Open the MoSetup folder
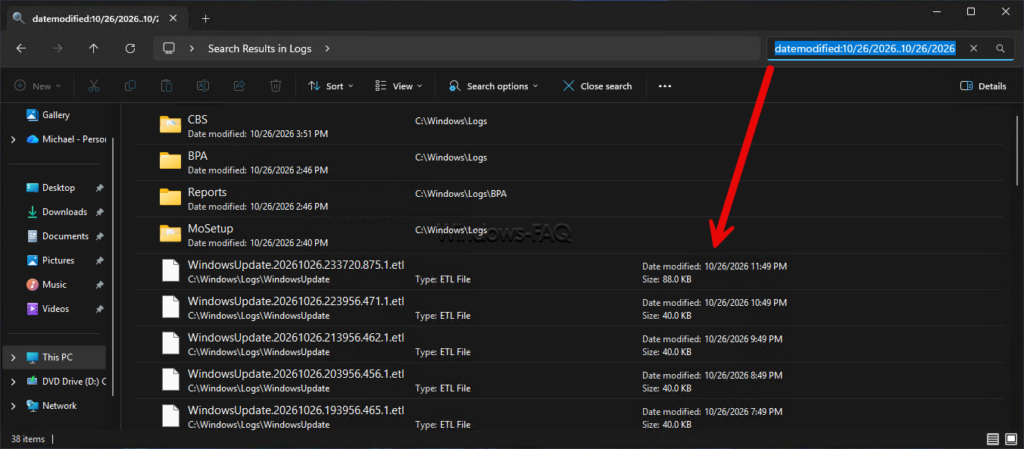The image size is (1024, 449). (x=569, y=235)
